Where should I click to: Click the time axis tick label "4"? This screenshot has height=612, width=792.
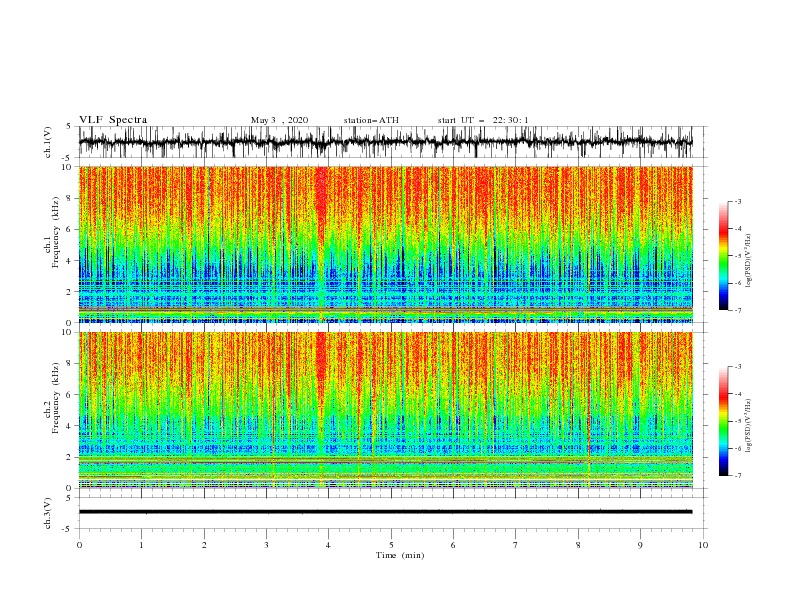coord(329,545)
